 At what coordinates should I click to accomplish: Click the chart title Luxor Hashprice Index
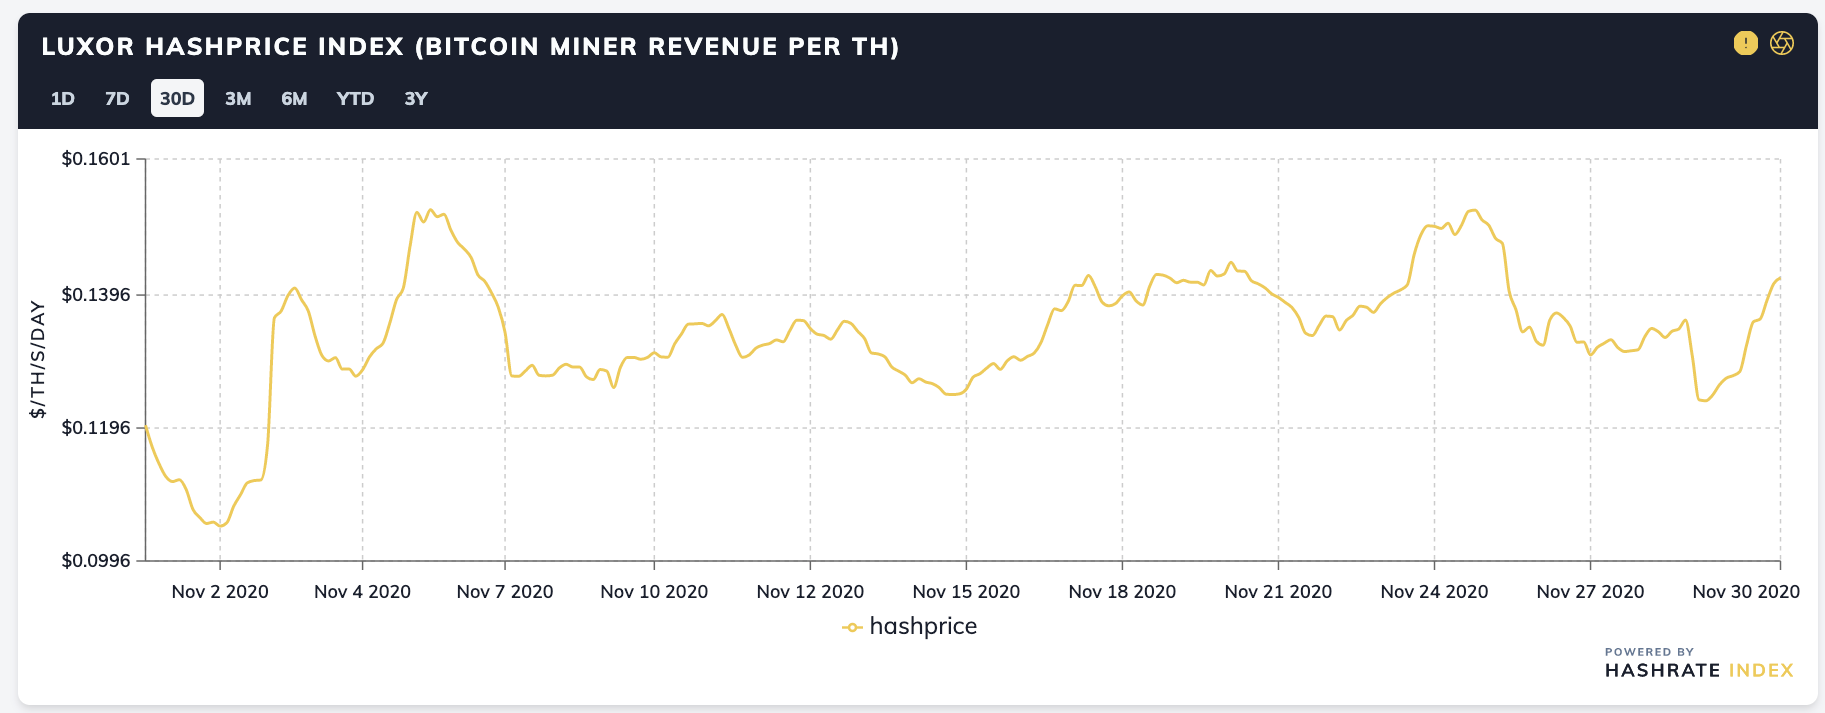pyautogui.click(x=470, y=47)
